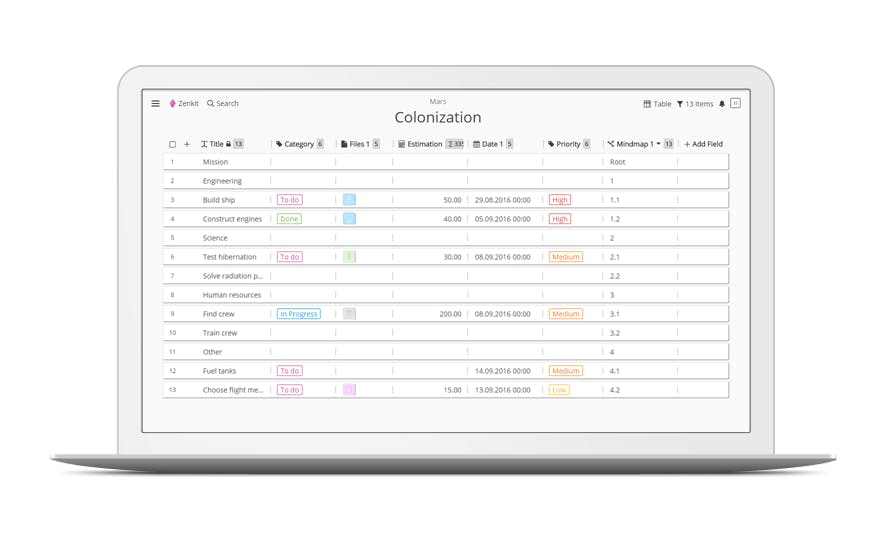Click the notifications bell icon
Viewport: 886px width, 540px height.
click(722, 104)
